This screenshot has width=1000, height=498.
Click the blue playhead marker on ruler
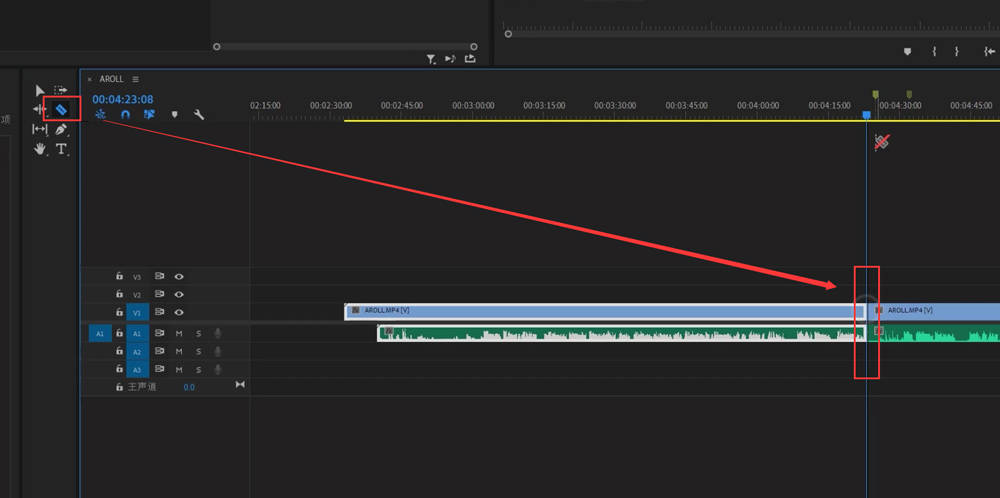pos(866,115)
